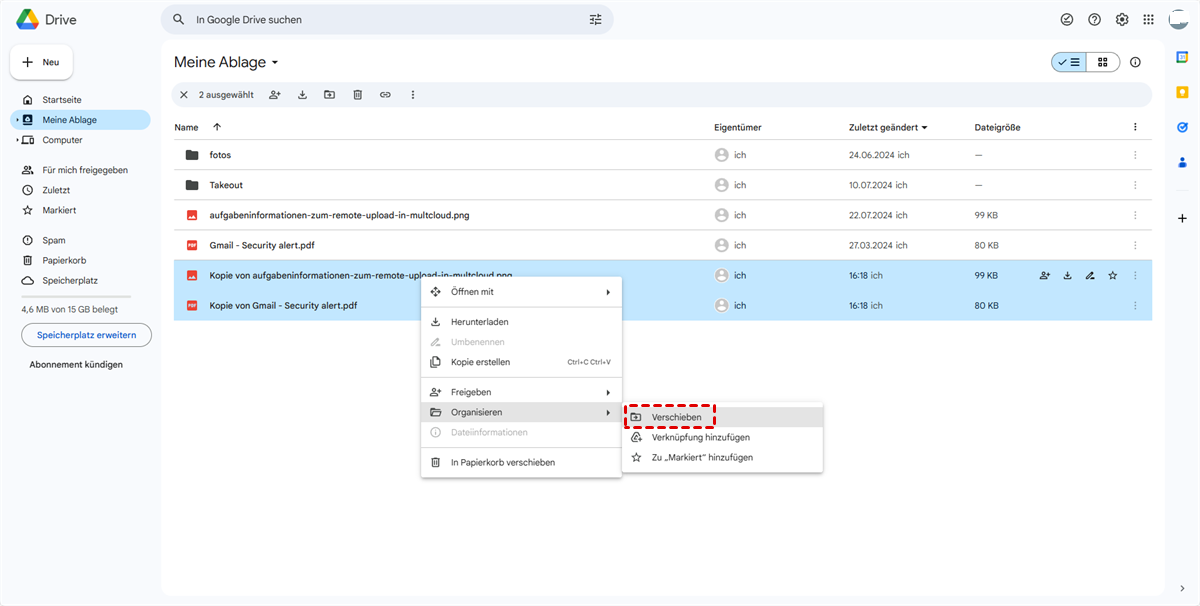Expand the Meine Ablage title dropdown
1200x606 pixels.
coord(275,63)
